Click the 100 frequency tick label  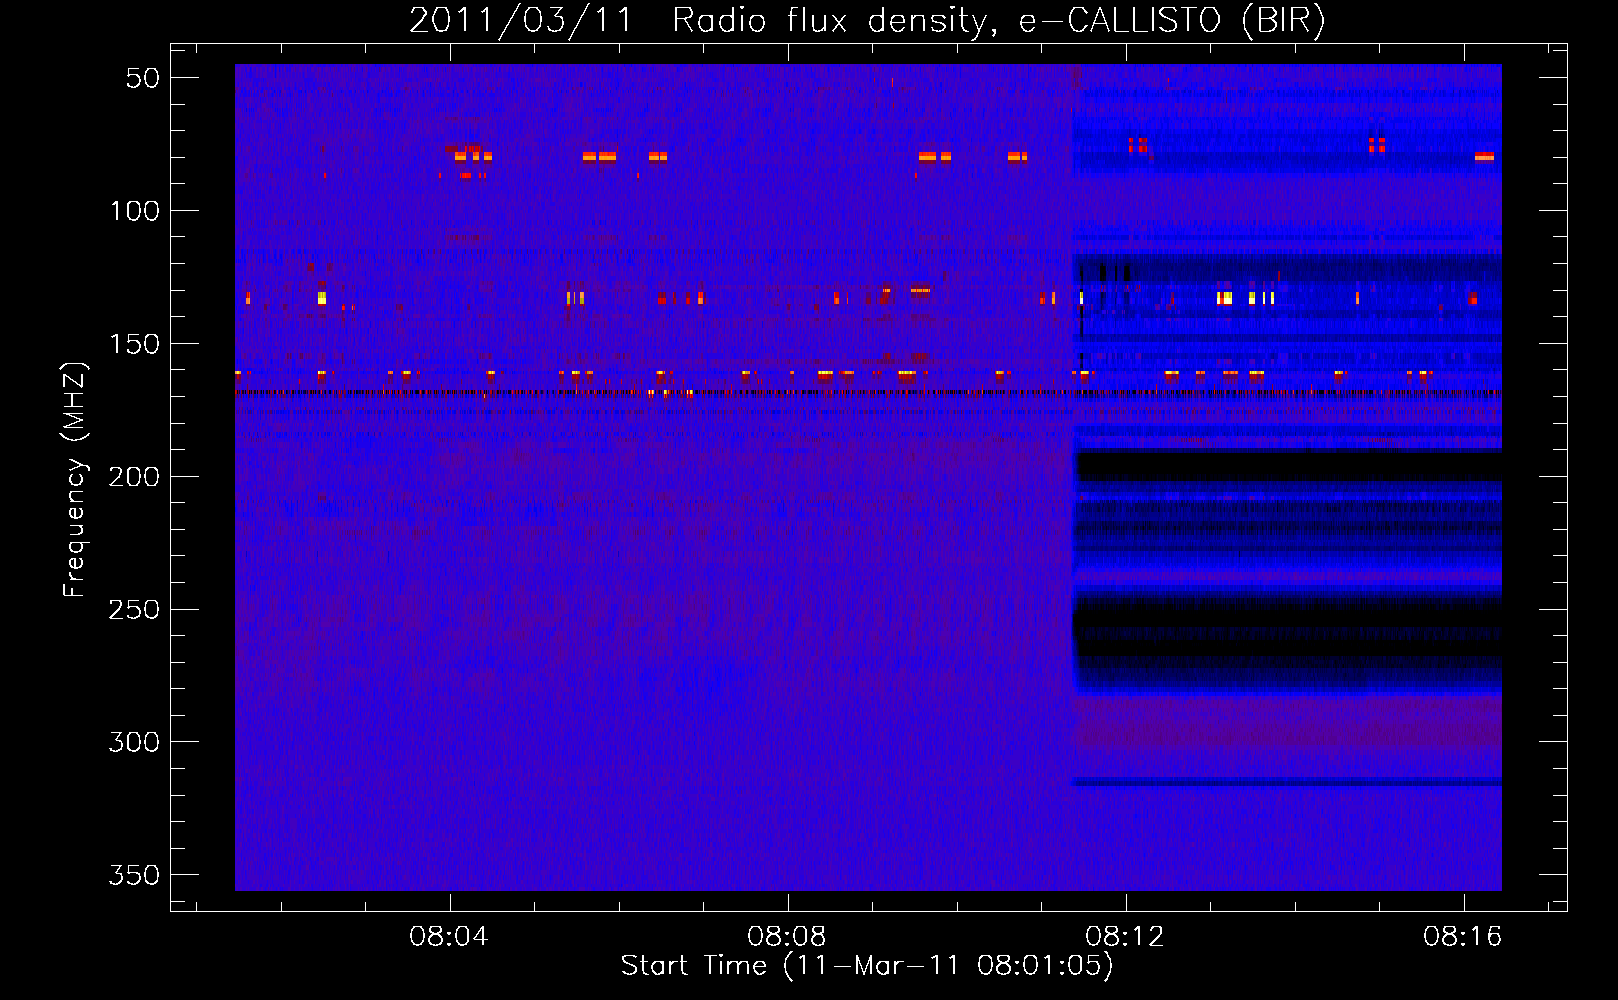point(134,211)
